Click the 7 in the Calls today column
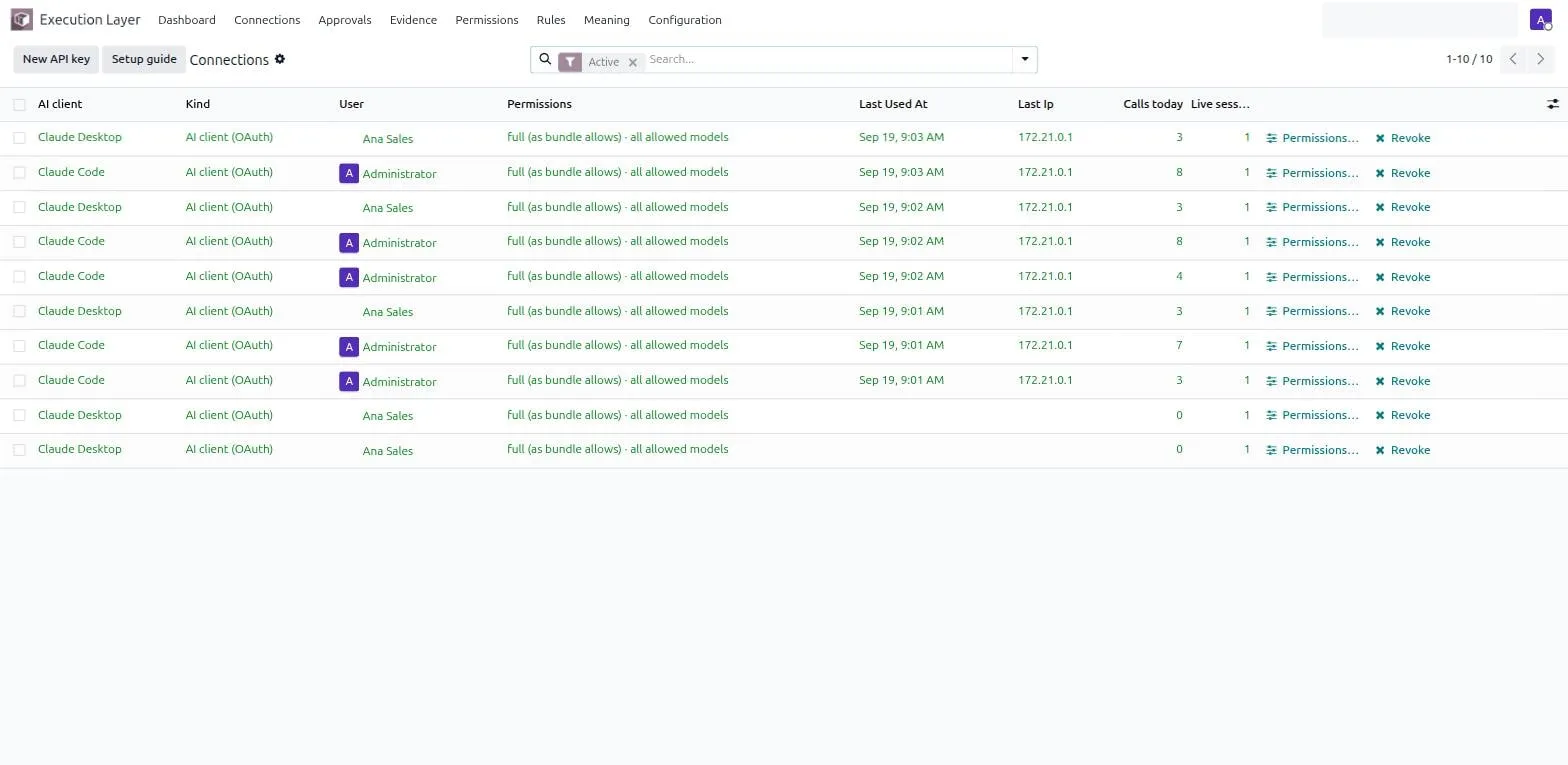Image resolution: width=1568 pixels, height=765 pixels. pyautogui.click(x=1179, y=345)
